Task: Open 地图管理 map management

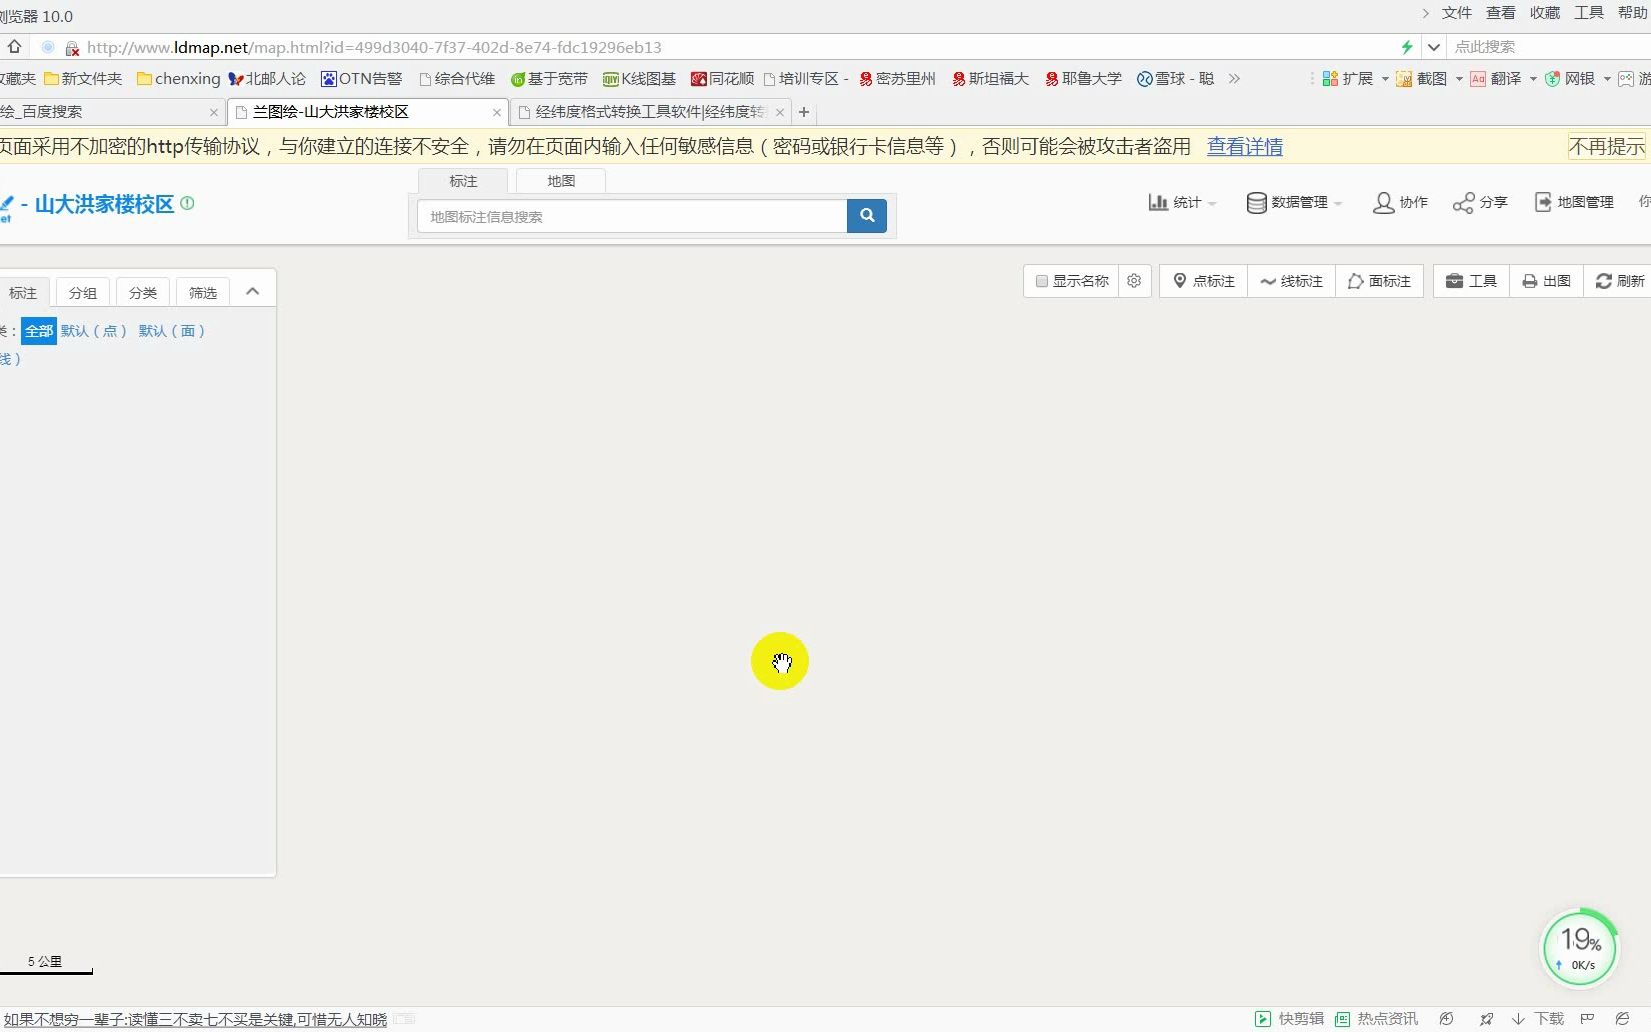Action: point(1574,202)
